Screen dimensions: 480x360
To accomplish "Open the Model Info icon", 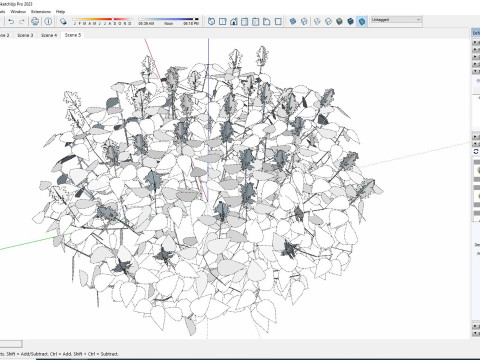I will pyautogui.click(x=48, y=22).
